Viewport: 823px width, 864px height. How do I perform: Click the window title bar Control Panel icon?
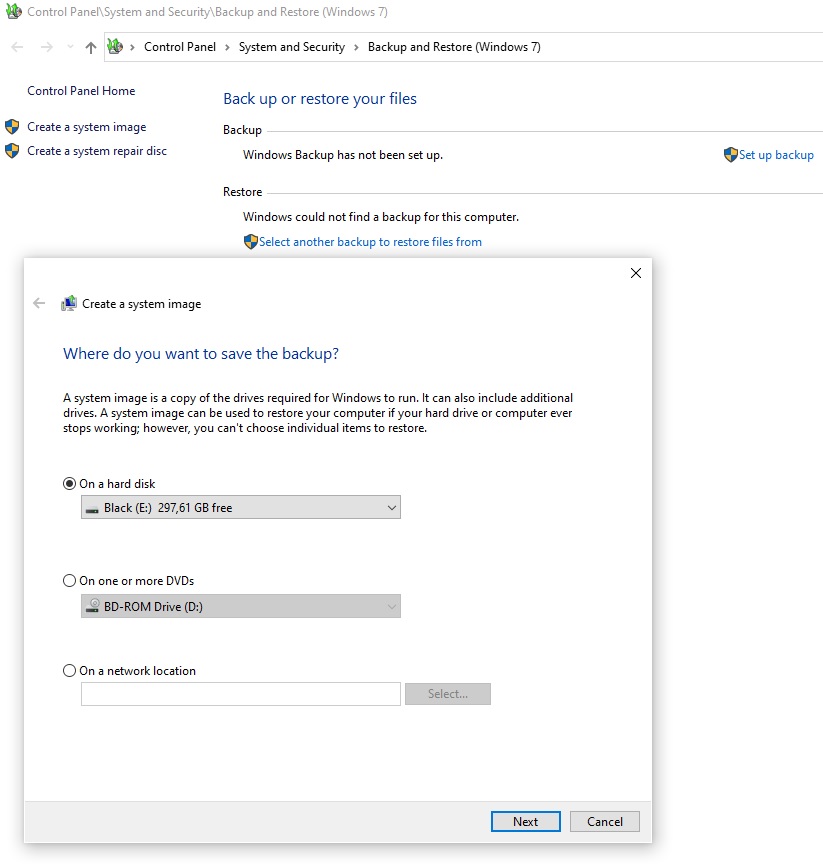coord(14,11)
